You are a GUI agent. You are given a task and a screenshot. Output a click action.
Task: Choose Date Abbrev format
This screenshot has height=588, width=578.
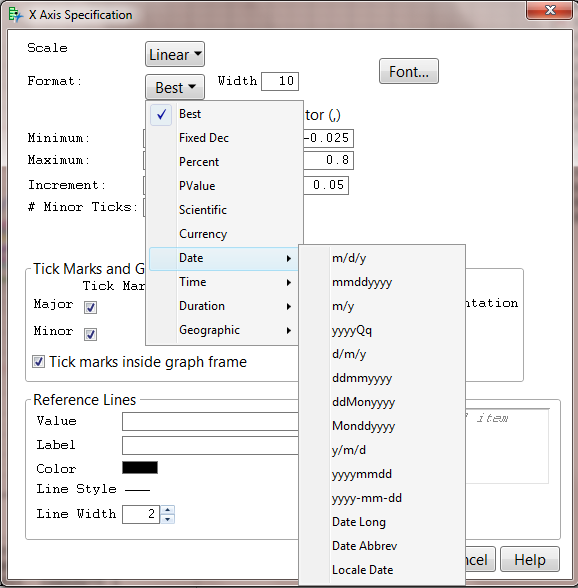click(382, 546)
